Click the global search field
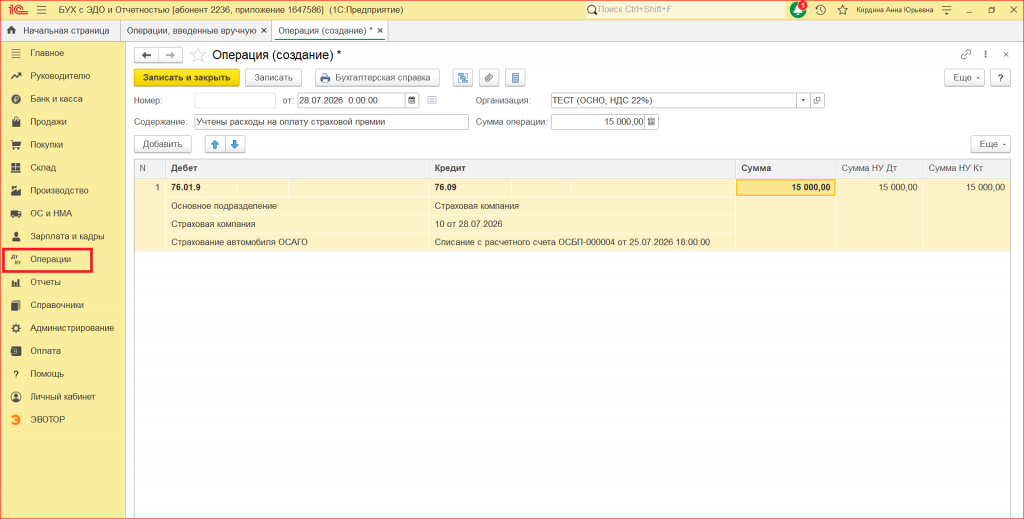 [x=686, y=10]
